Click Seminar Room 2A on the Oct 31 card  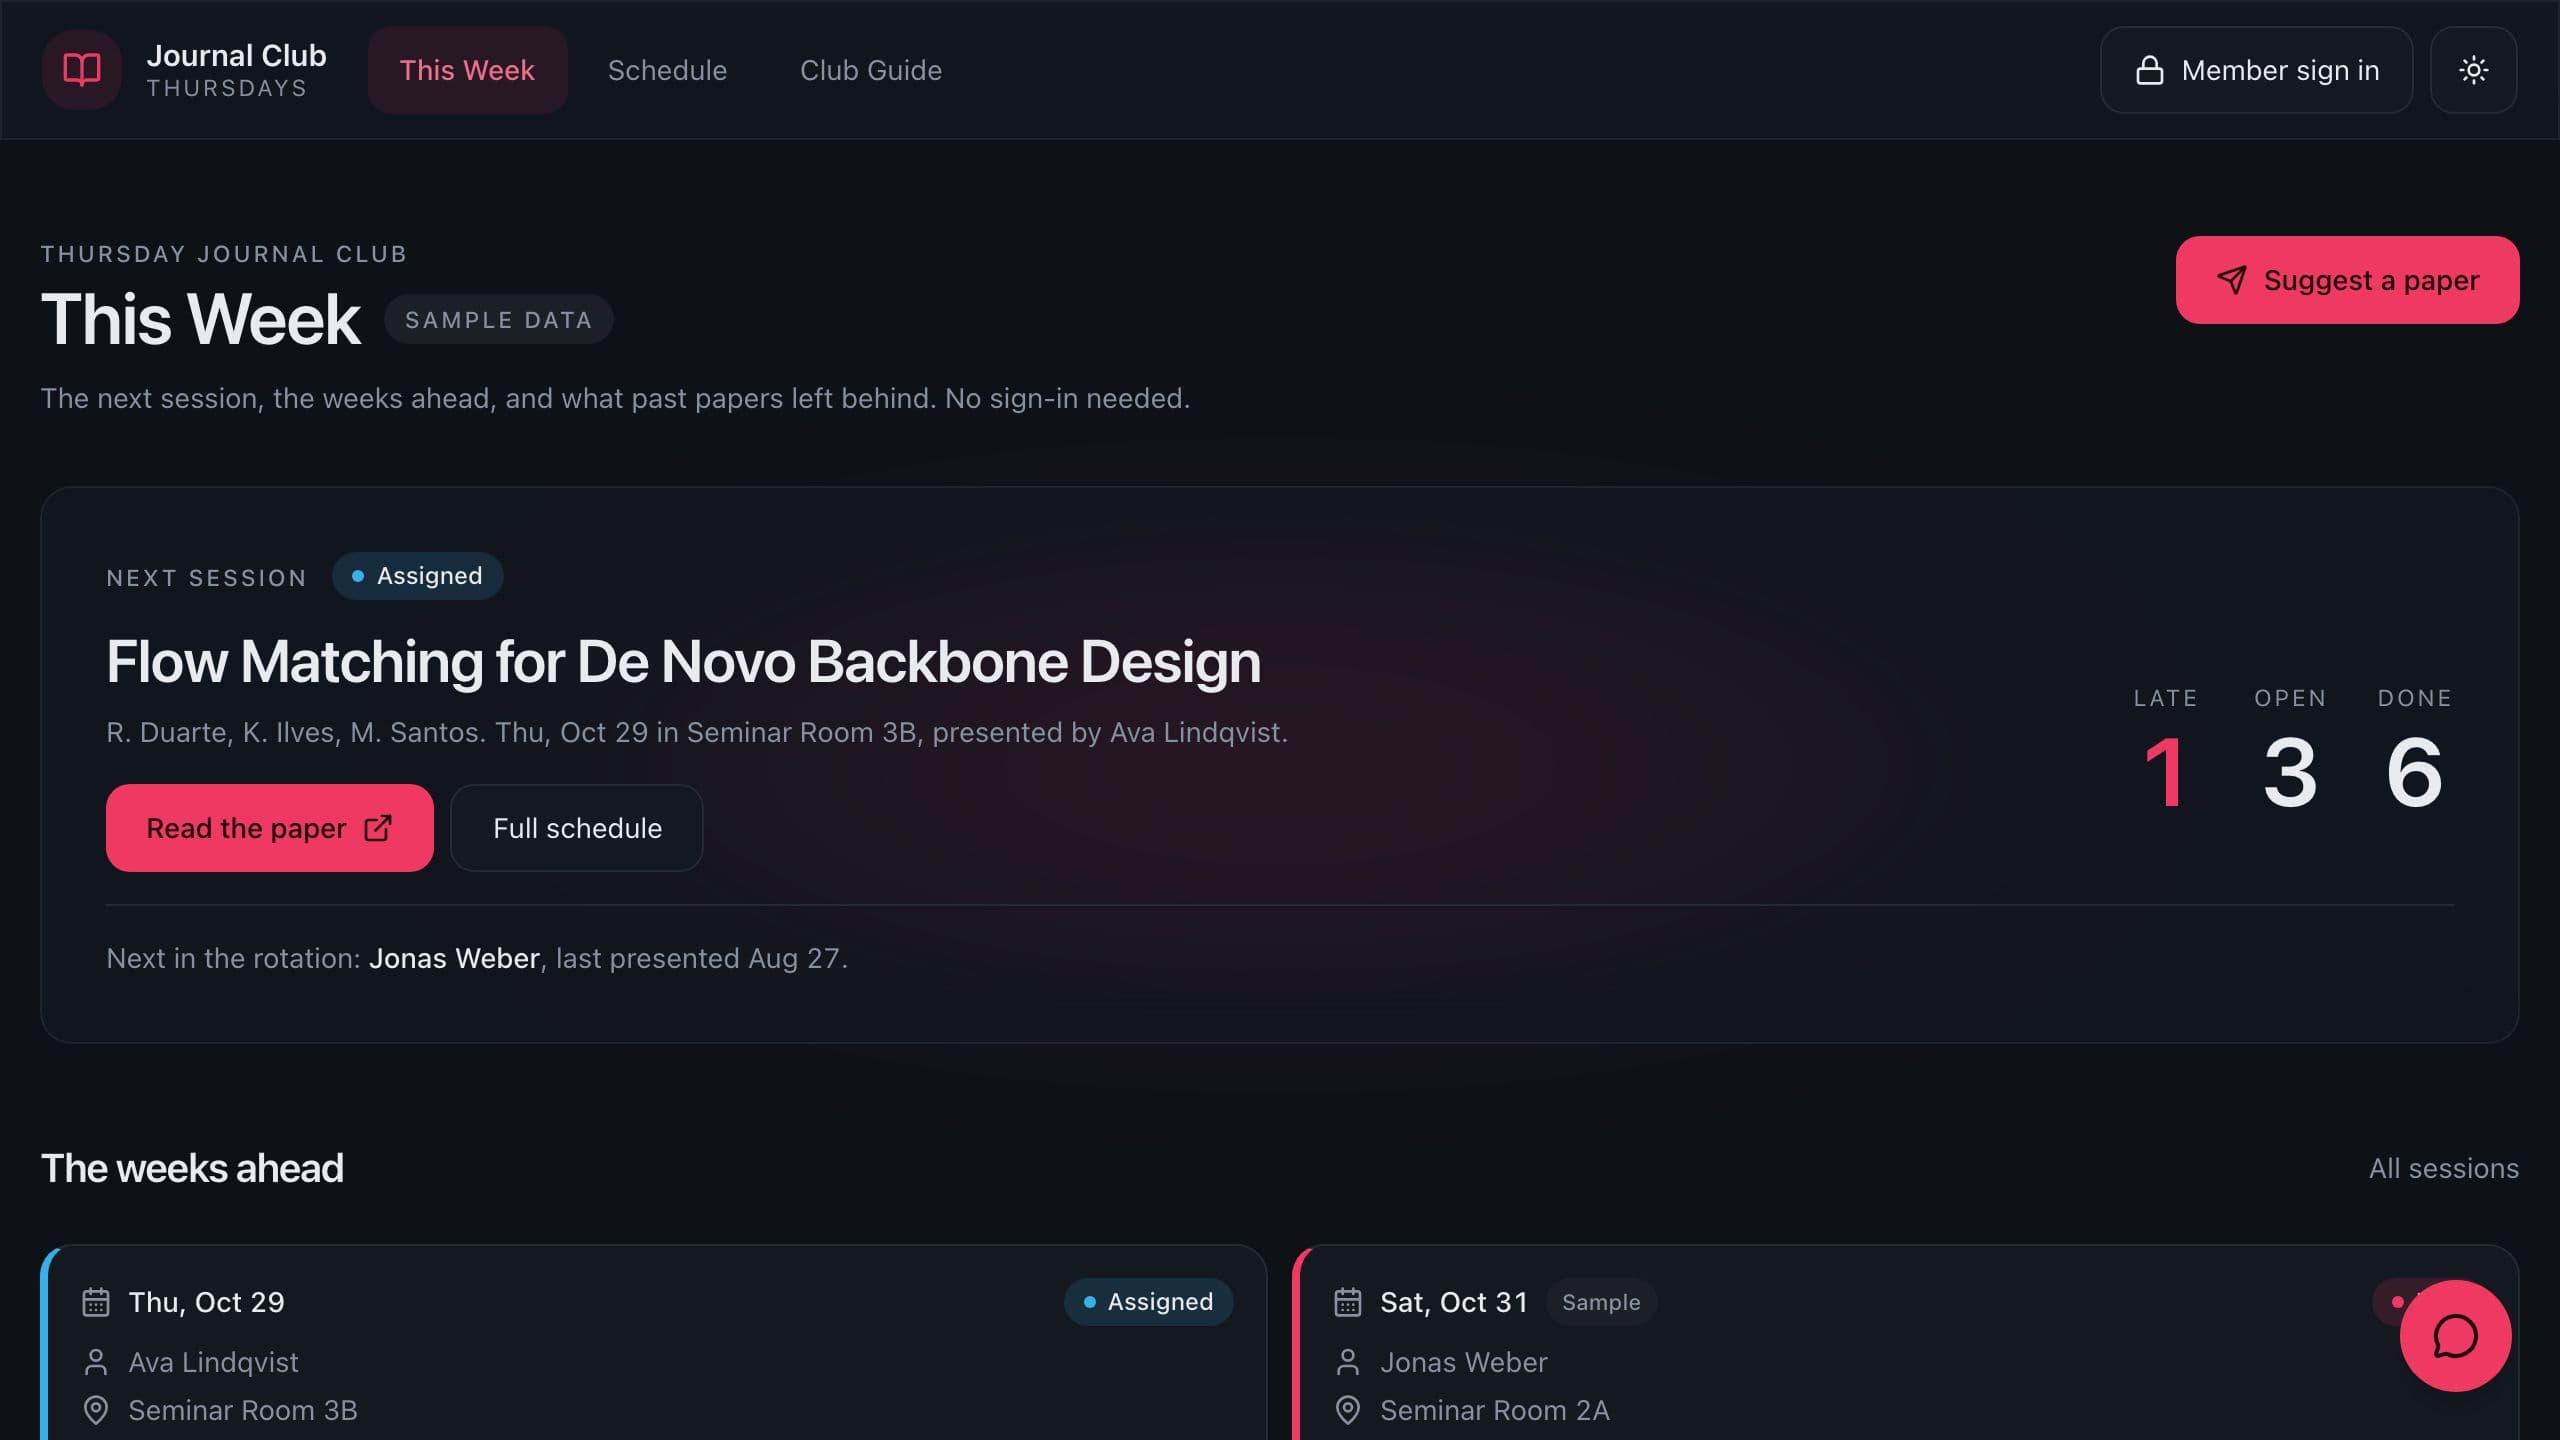click(x=1495, y=1410)
